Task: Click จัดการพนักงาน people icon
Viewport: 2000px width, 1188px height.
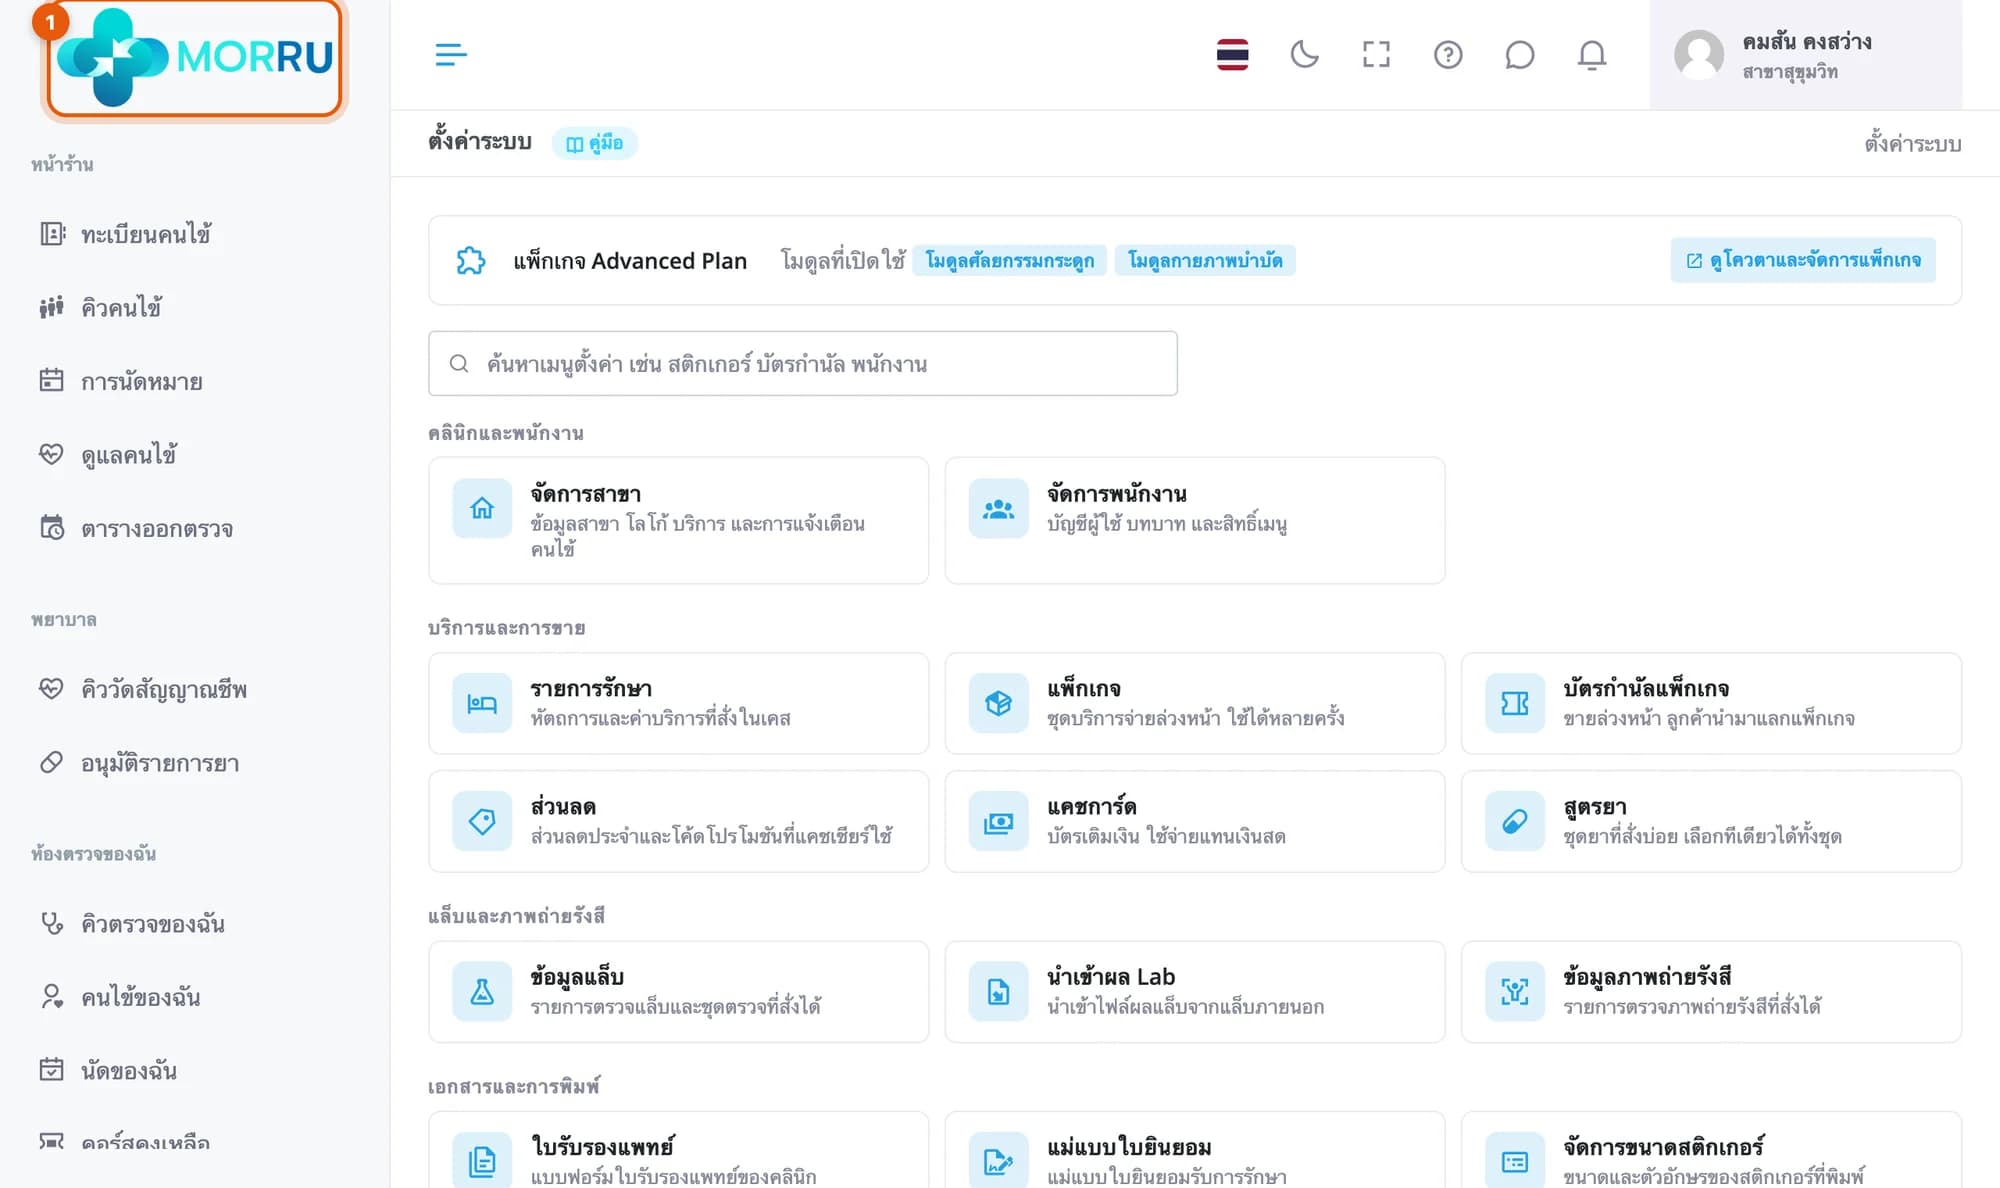Action: tap(998, 508)
